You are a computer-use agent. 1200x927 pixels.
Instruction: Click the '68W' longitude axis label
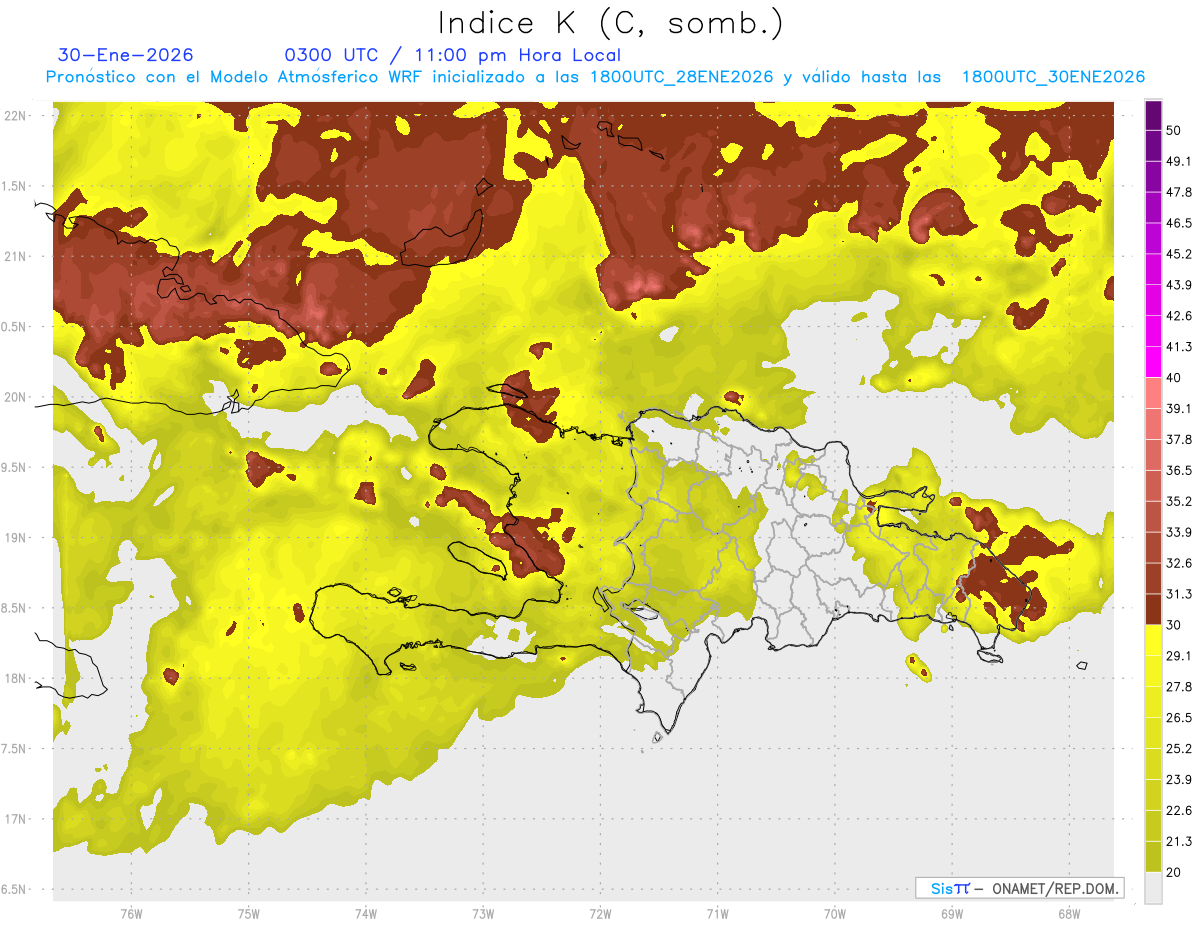[1068, 914]
